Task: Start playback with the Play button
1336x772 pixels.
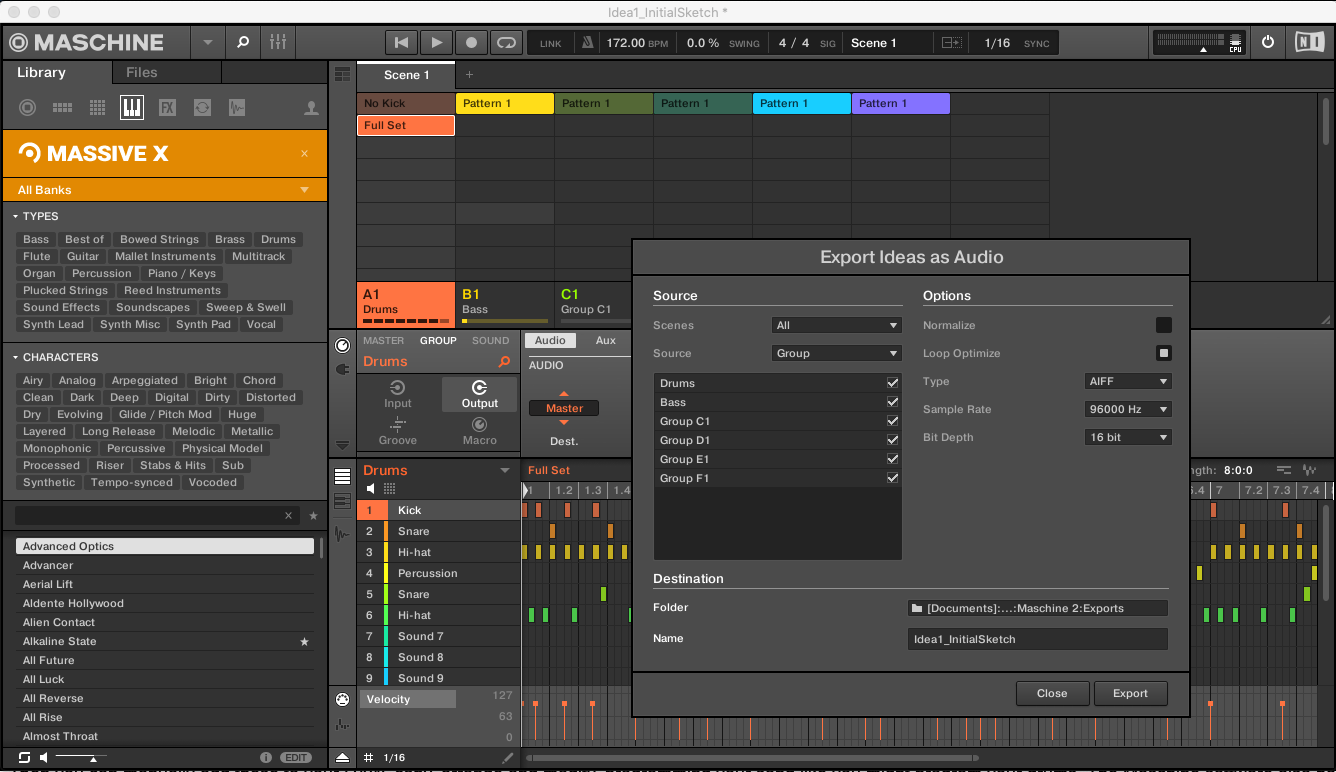Action: click(x=436, y=42)
